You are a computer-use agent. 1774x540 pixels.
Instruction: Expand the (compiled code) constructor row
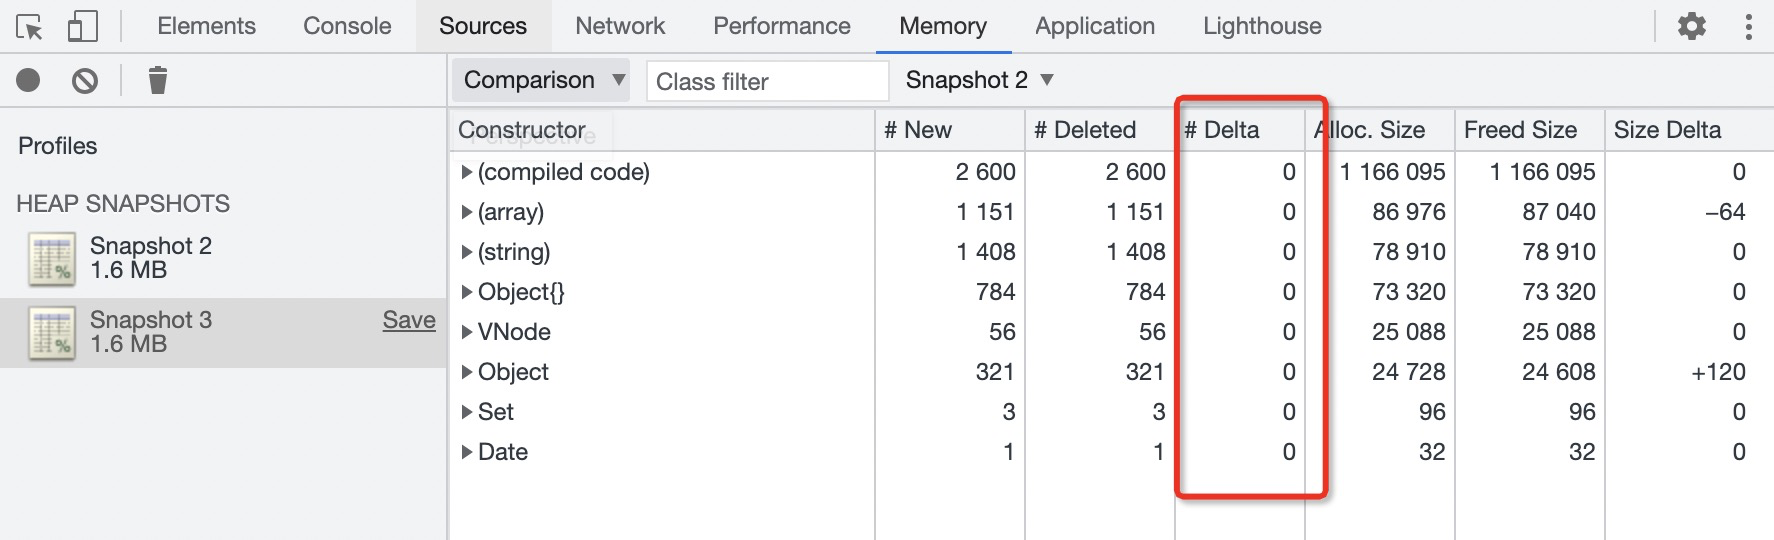click(467, 172)
